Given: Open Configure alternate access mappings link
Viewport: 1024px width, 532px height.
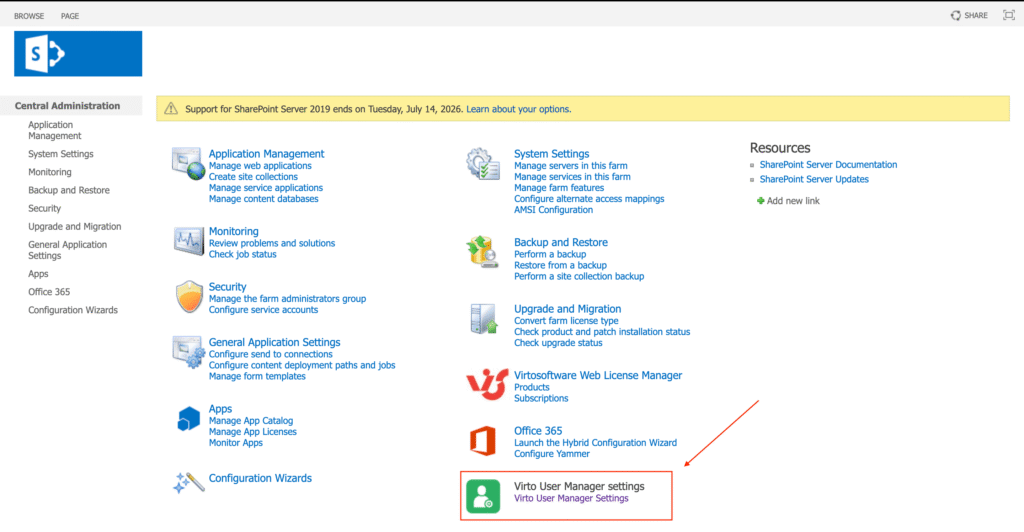Looking at the screenshot, I should point(589,199).
